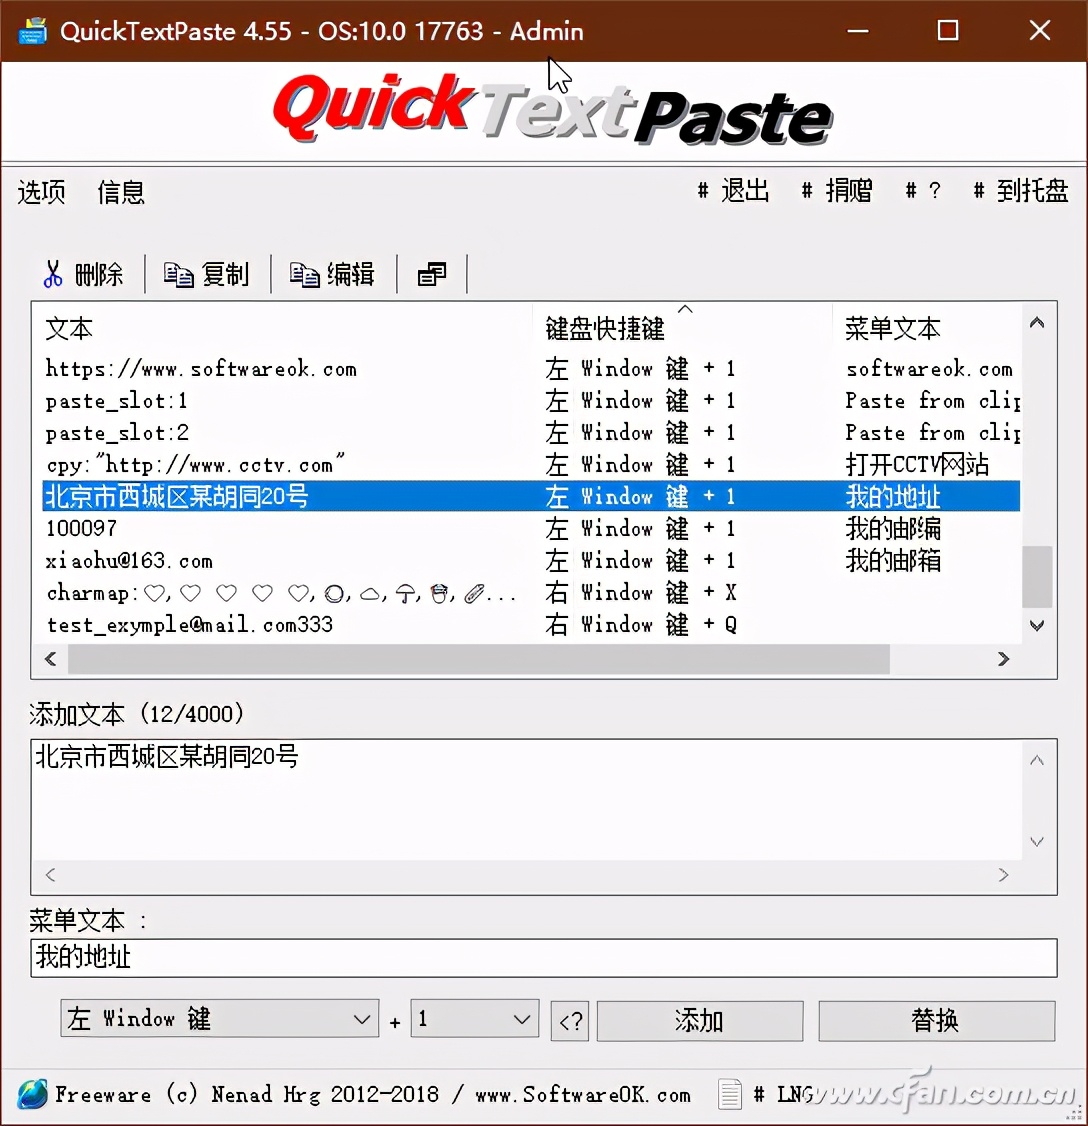Image resolution: width=1088 pixels, height=1126 pixels.
Task: Click the list's vertical scrollbar thumb
Action: [x=1036, y=577]
